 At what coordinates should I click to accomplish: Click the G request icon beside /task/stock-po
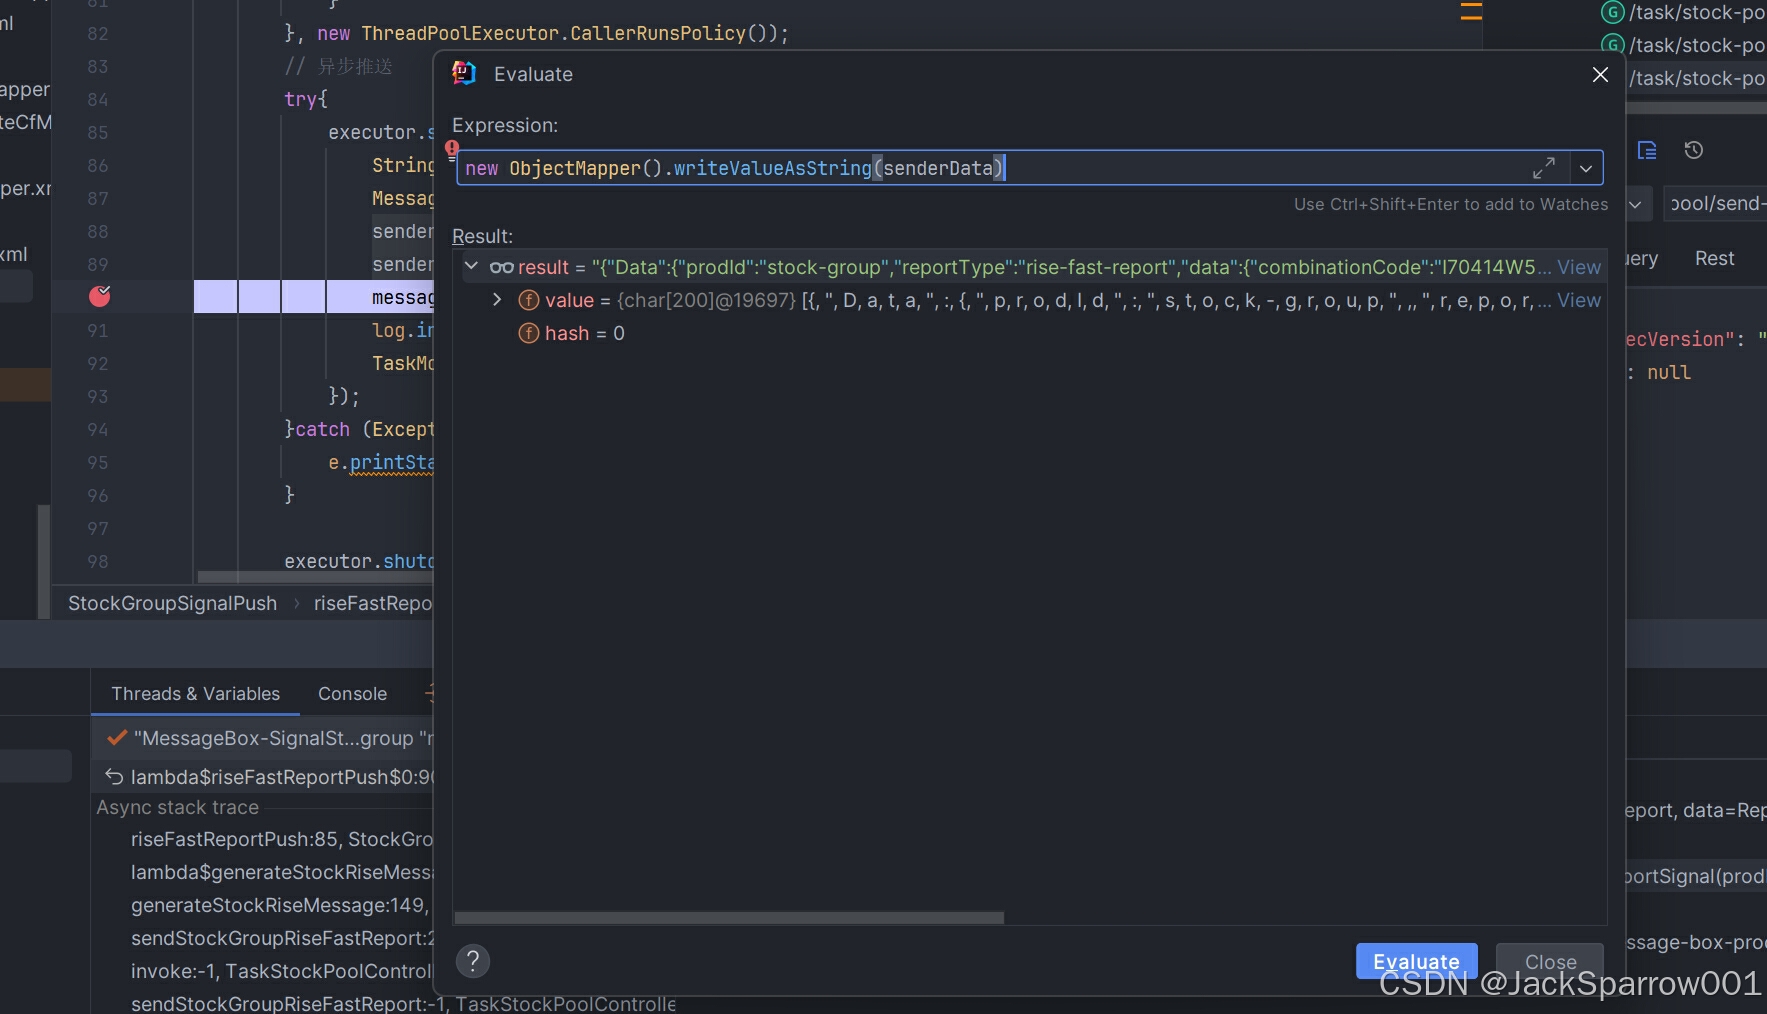click(1611, 13)
